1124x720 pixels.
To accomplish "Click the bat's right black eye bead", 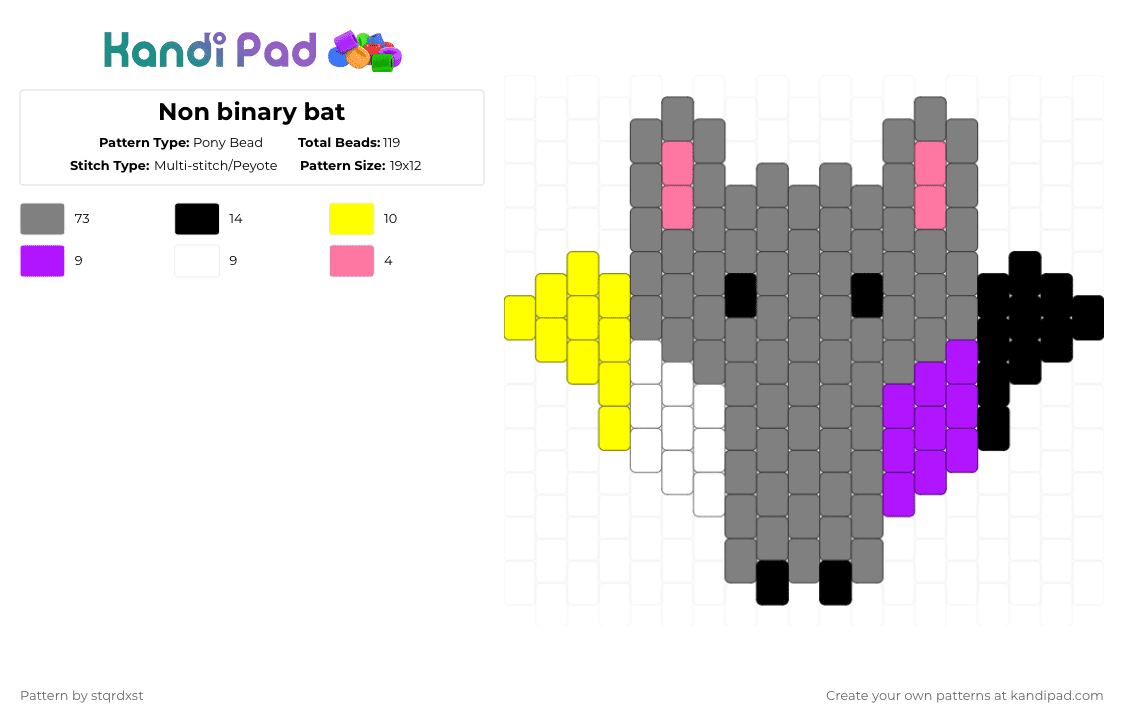I will click(867, 295).
